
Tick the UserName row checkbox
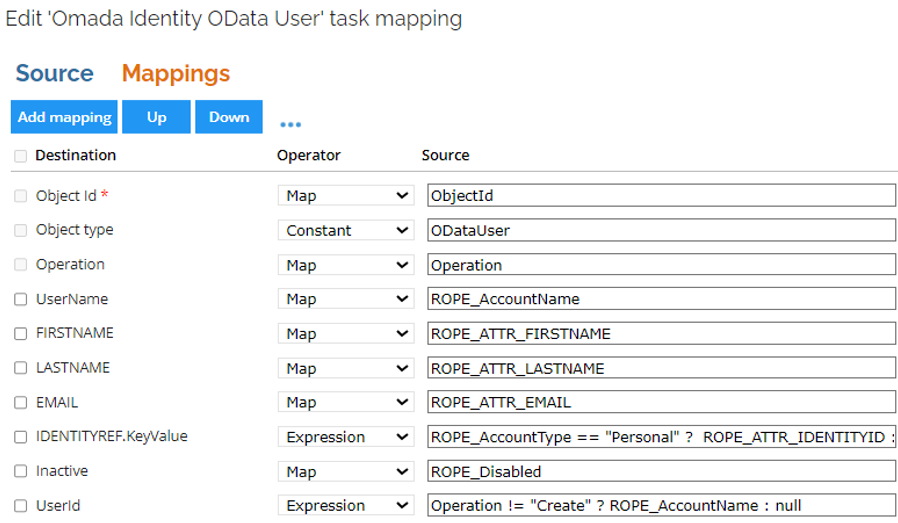click(x=21, y=299)
